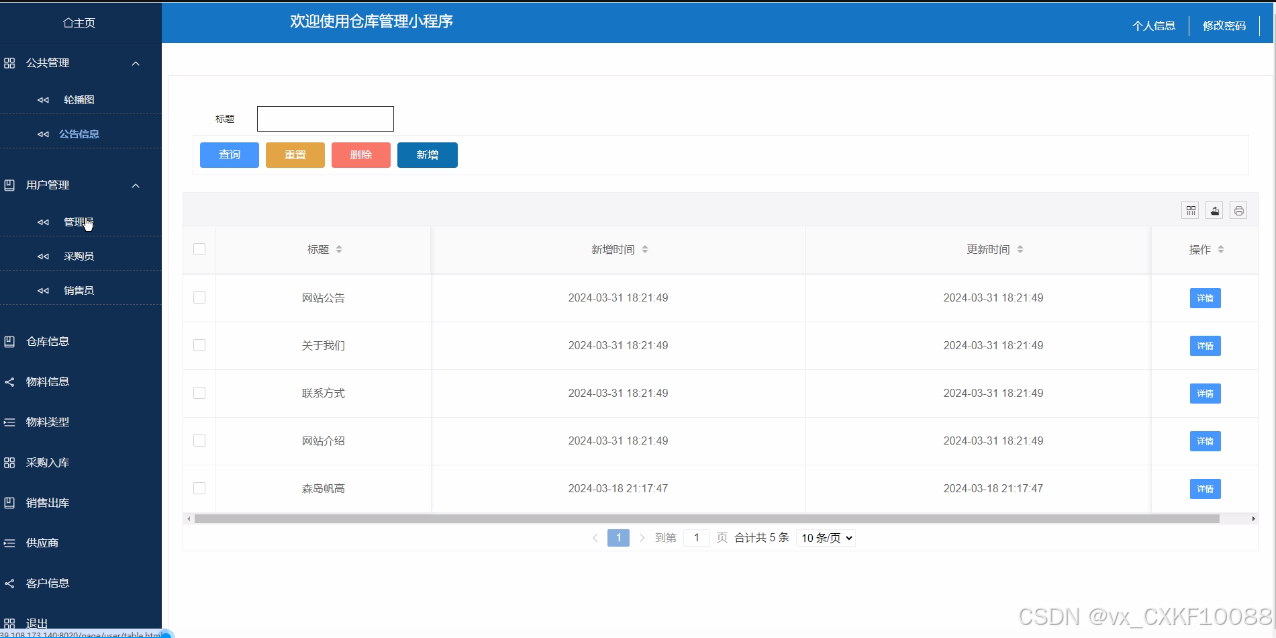Click the orange 重置 button
This screenshot has width=1276, height=638.
[x=295, y=155]
